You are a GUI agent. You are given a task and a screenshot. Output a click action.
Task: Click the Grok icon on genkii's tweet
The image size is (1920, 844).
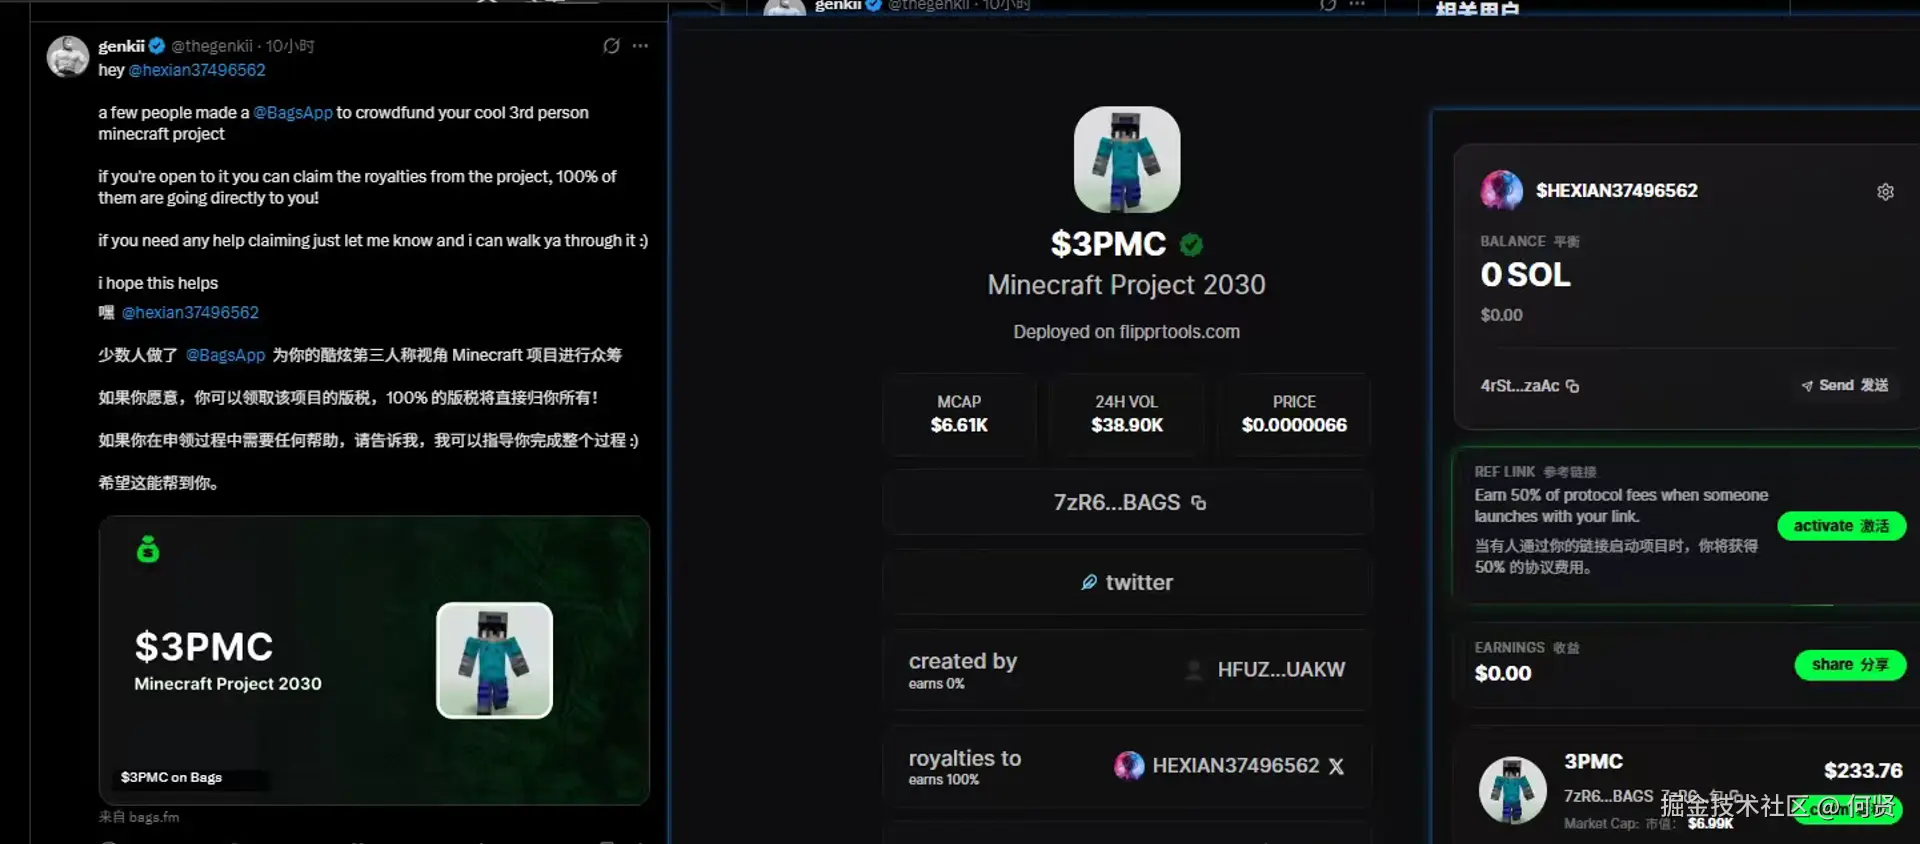pos(611,46)
